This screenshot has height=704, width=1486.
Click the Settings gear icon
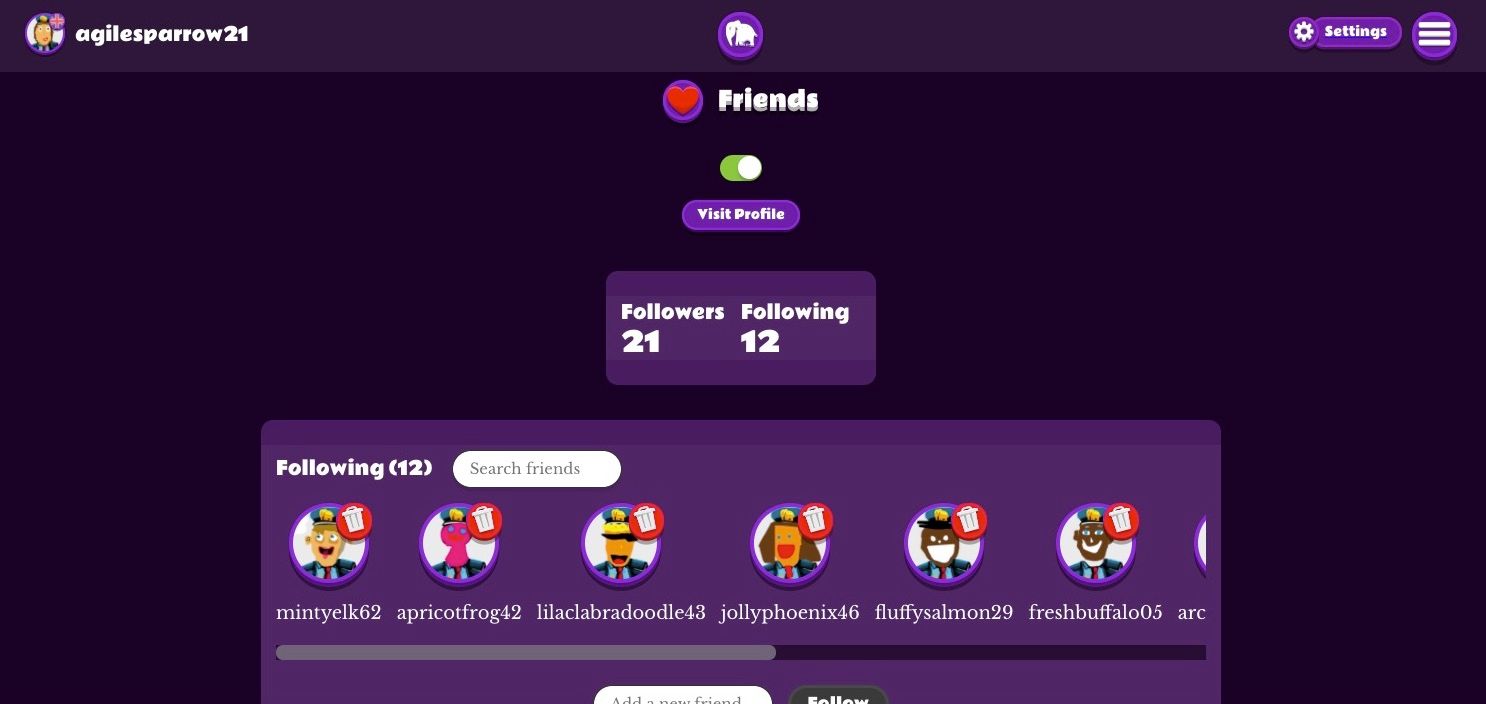1303,32
